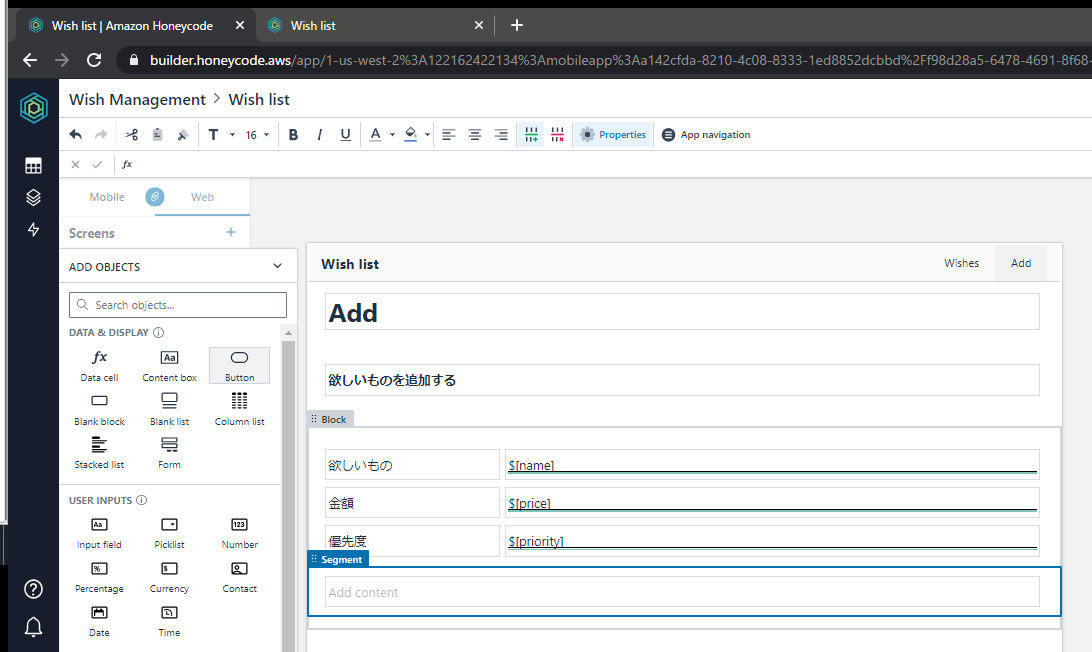The image size is (1092, 652).
Task: Add a Currency input object
Action: click(169, 577)
